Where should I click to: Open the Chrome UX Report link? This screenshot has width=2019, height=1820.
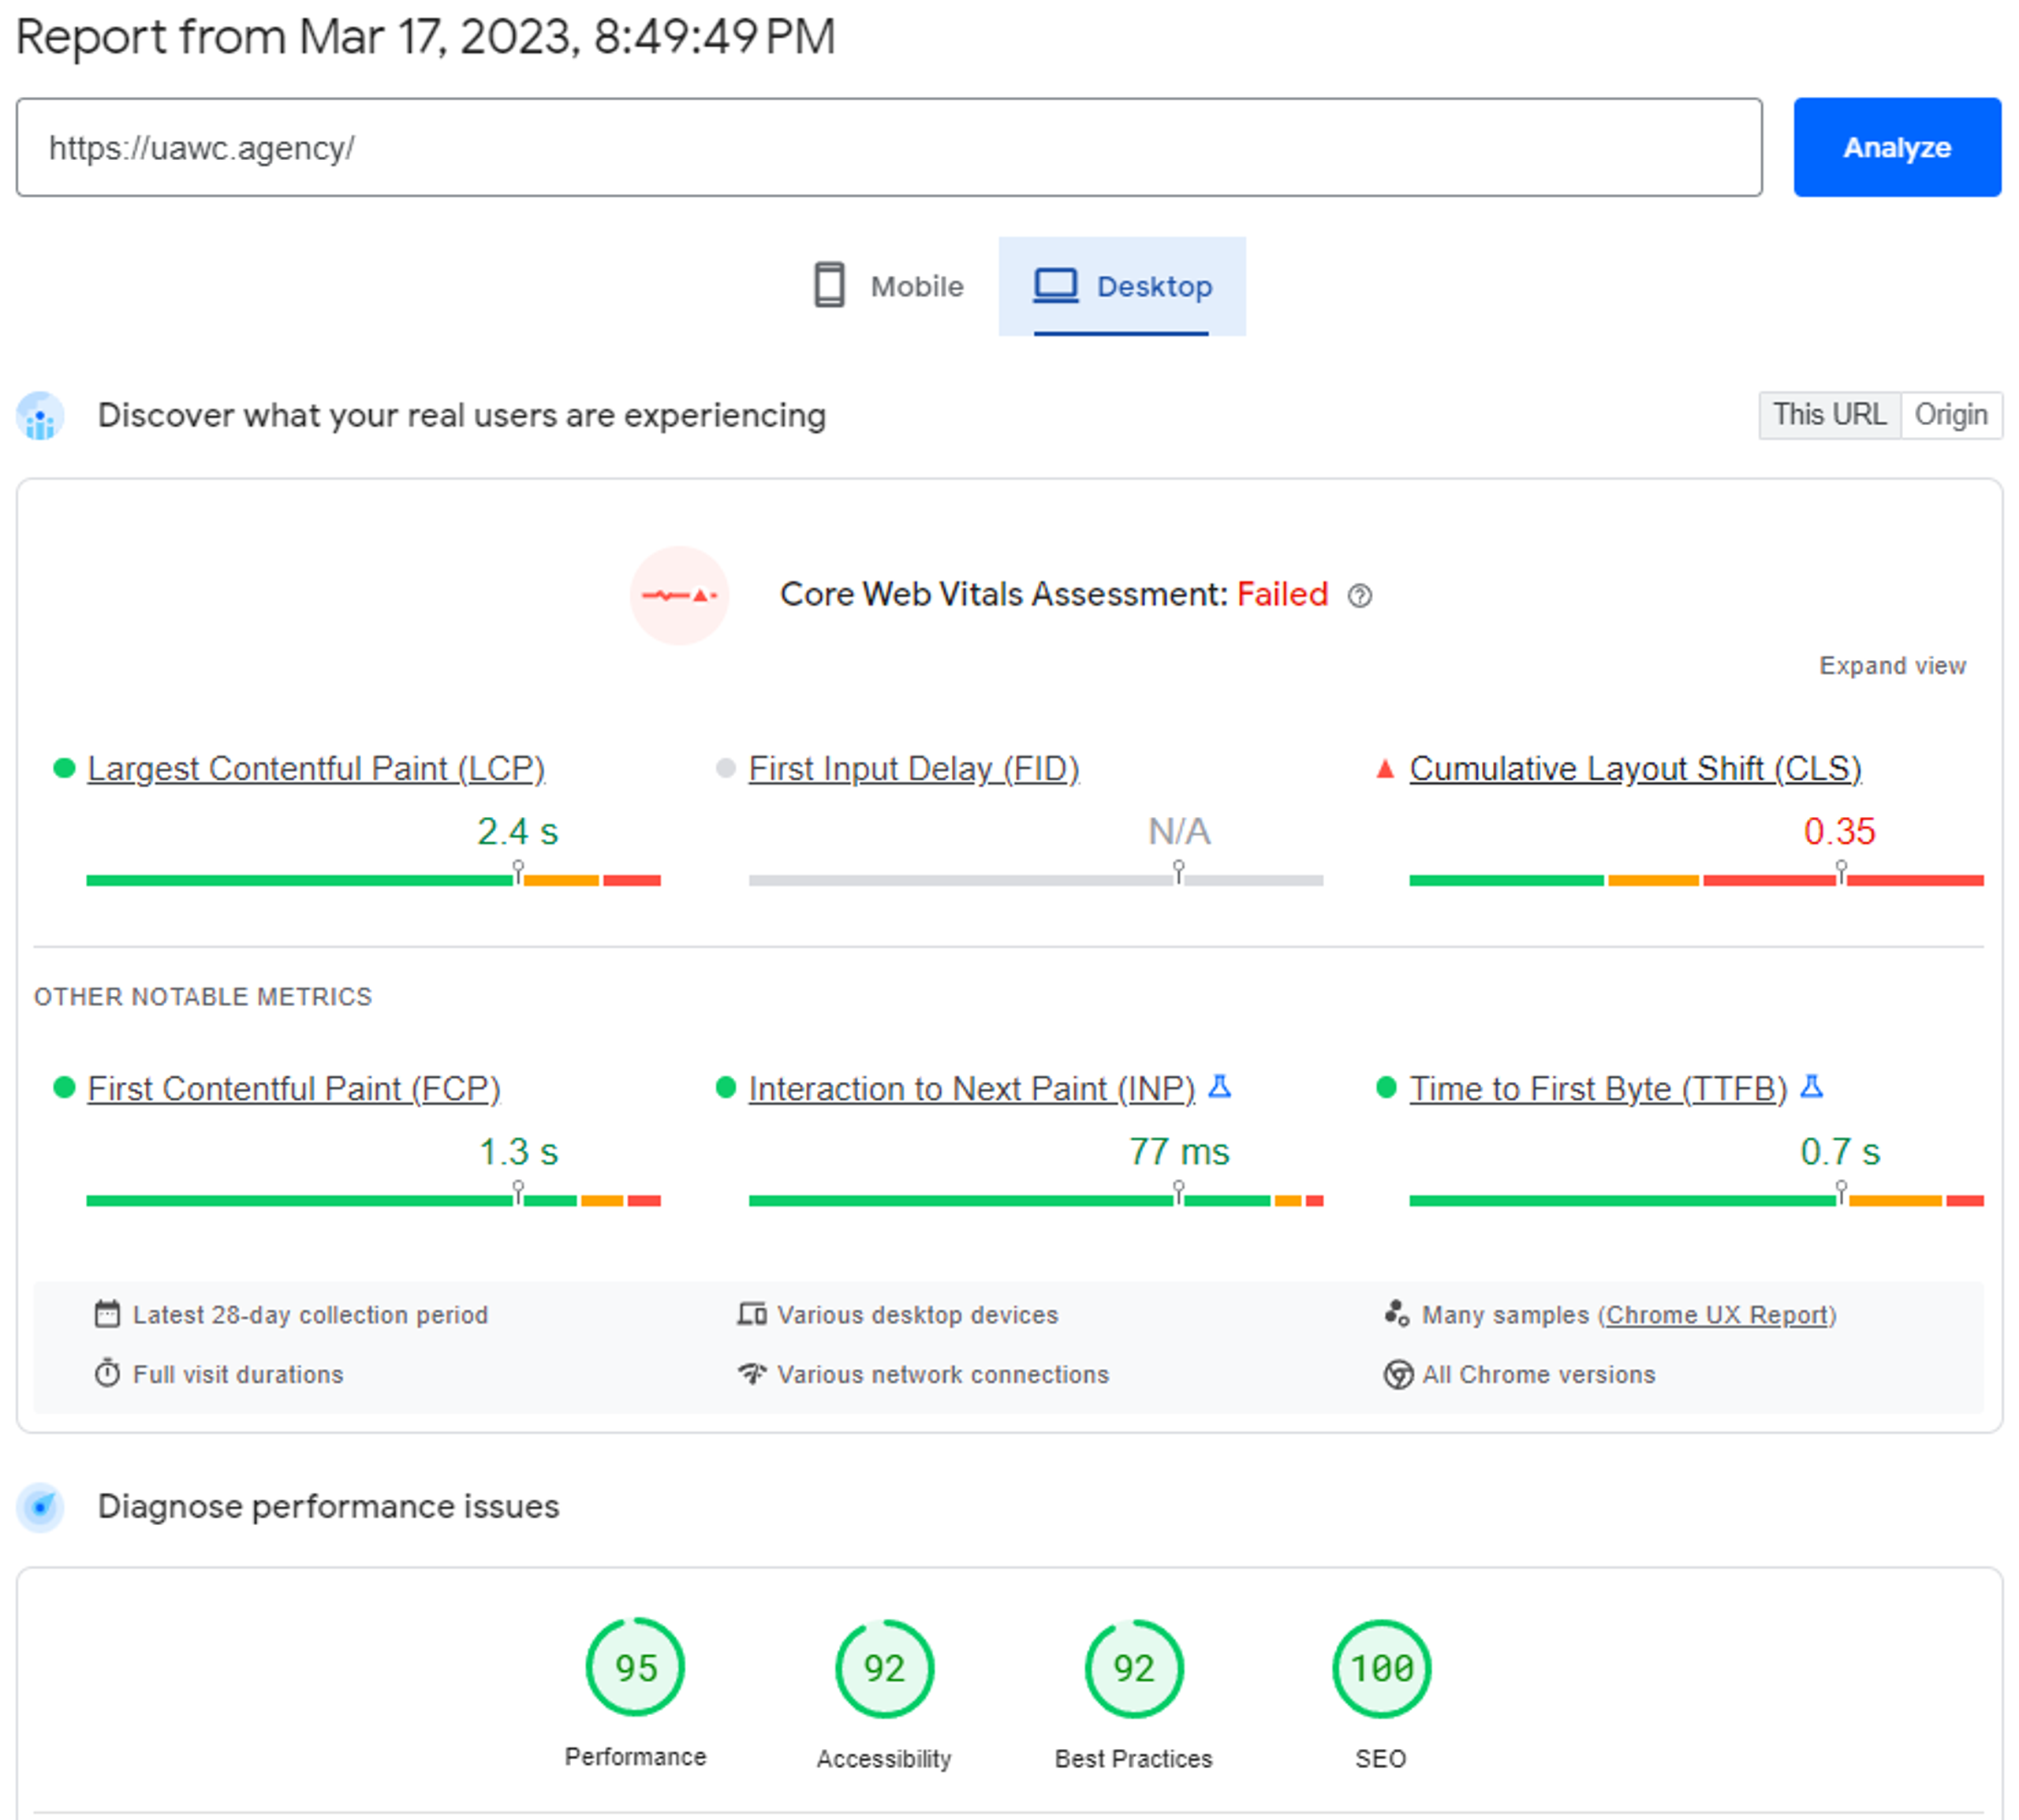click(x=1716, y=1314)
